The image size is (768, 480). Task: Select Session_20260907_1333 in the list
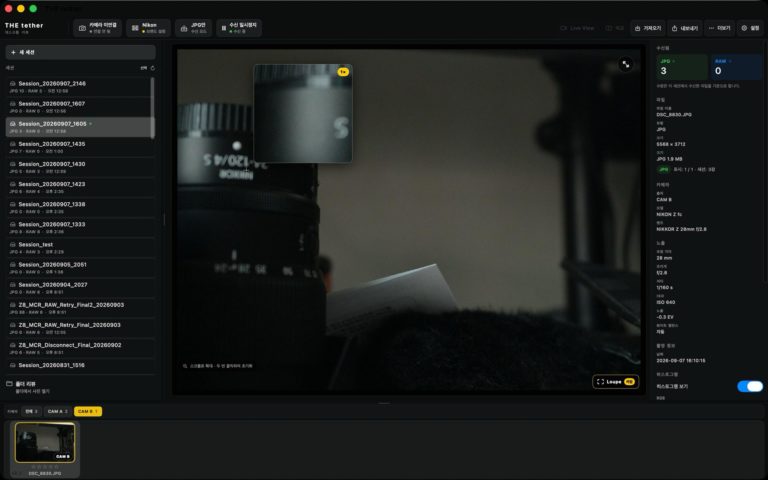coord(78,227)
